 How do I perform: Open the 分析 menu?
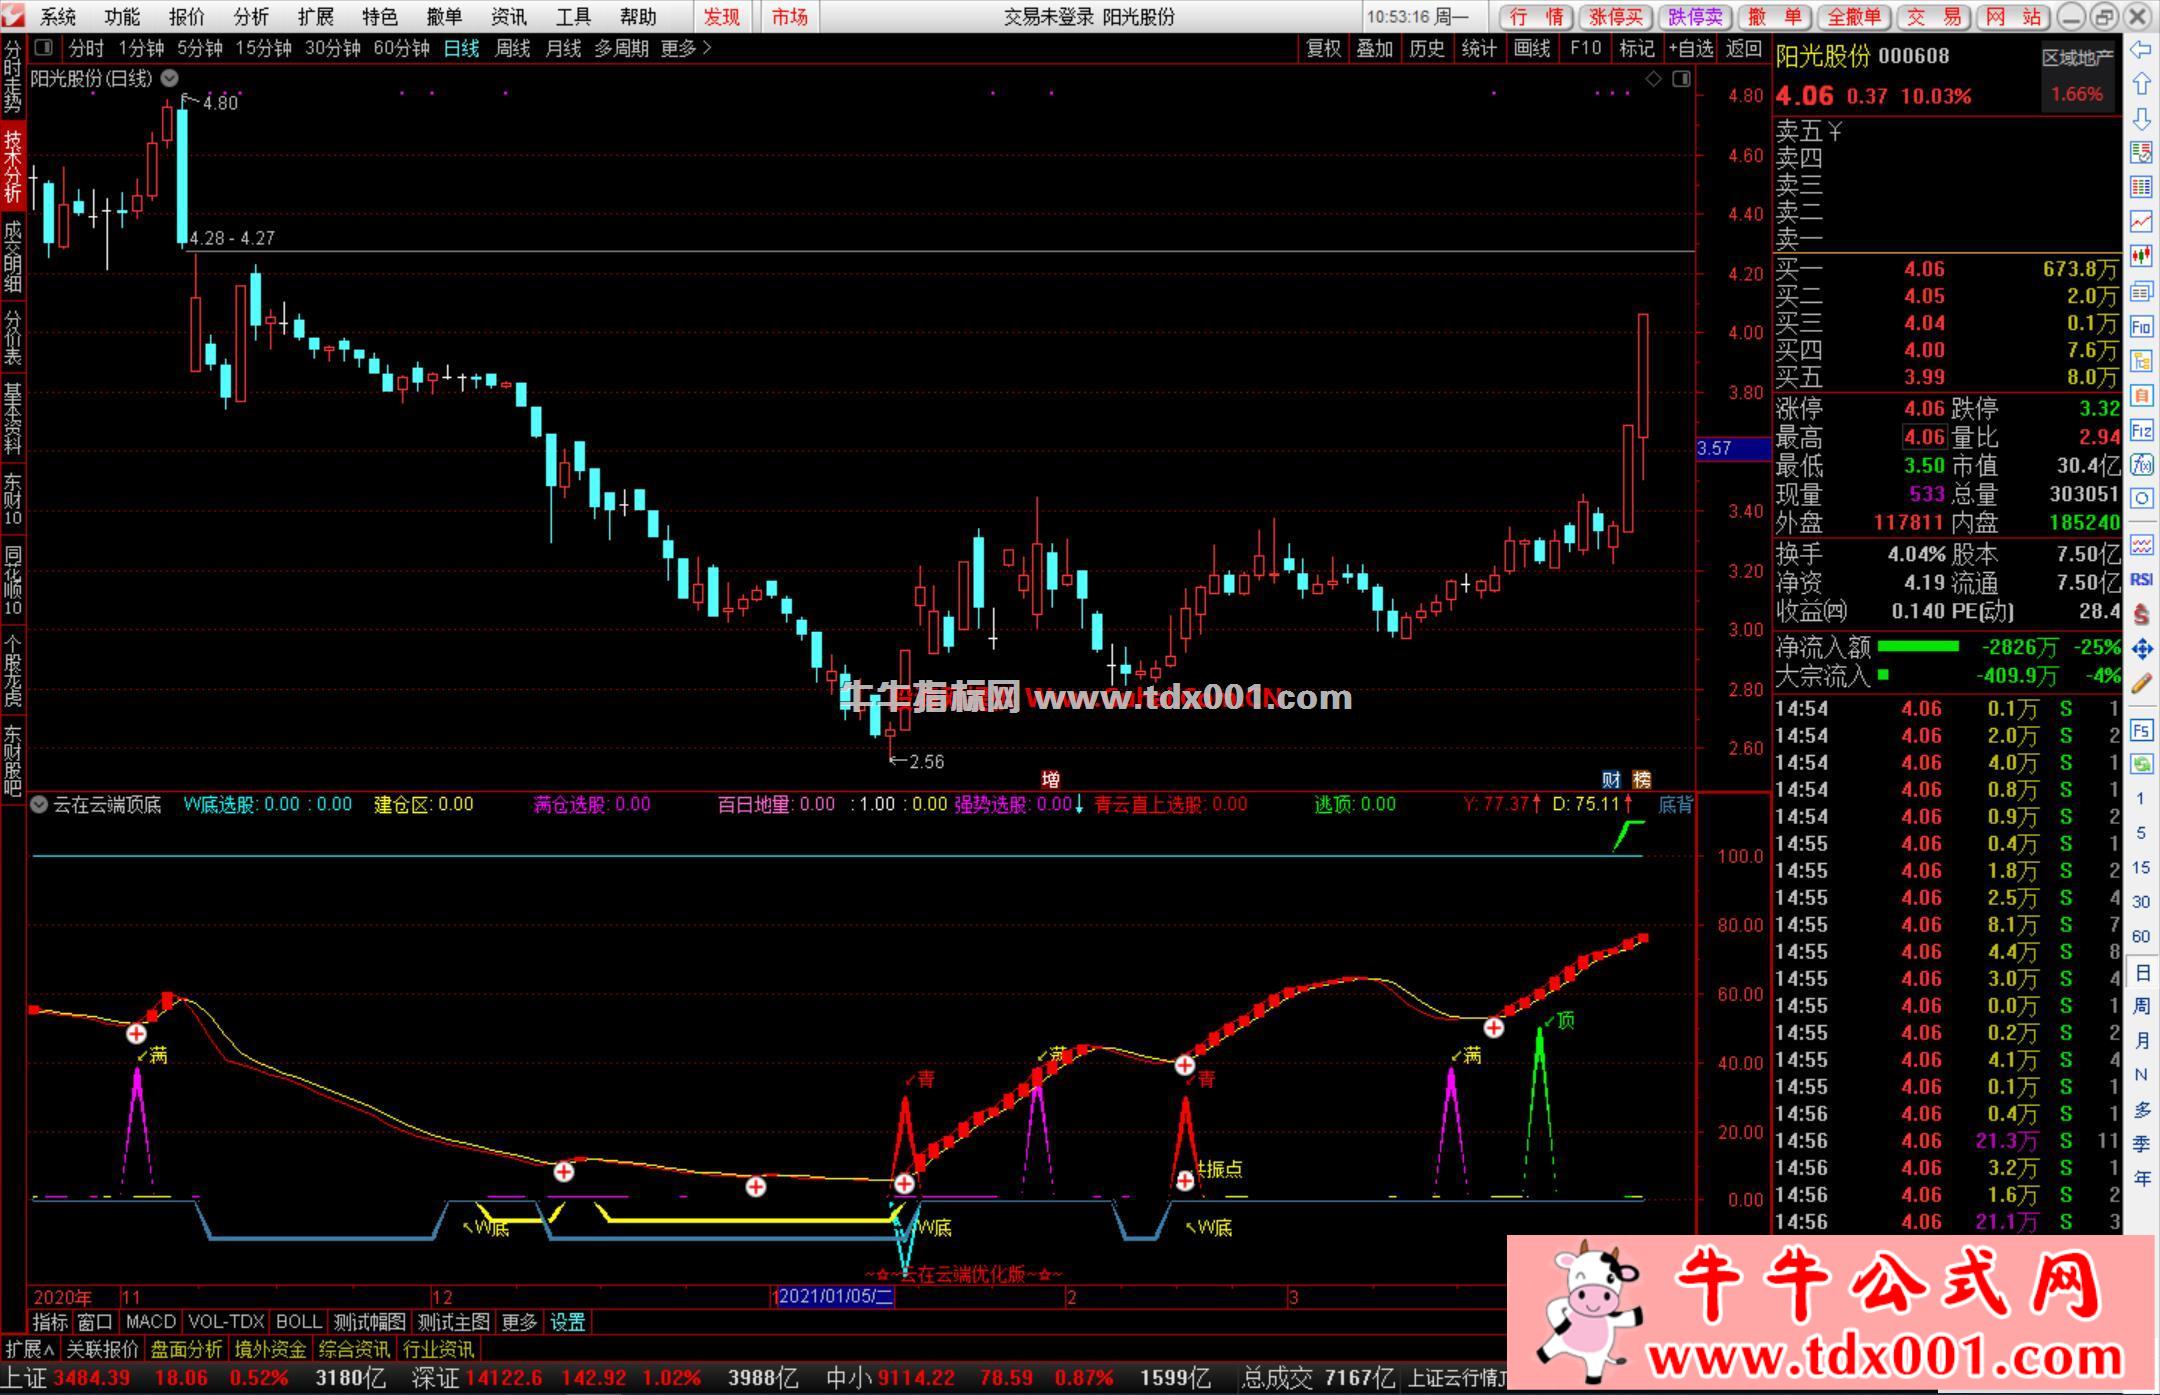pyautogui.click(x=251, y=17)
